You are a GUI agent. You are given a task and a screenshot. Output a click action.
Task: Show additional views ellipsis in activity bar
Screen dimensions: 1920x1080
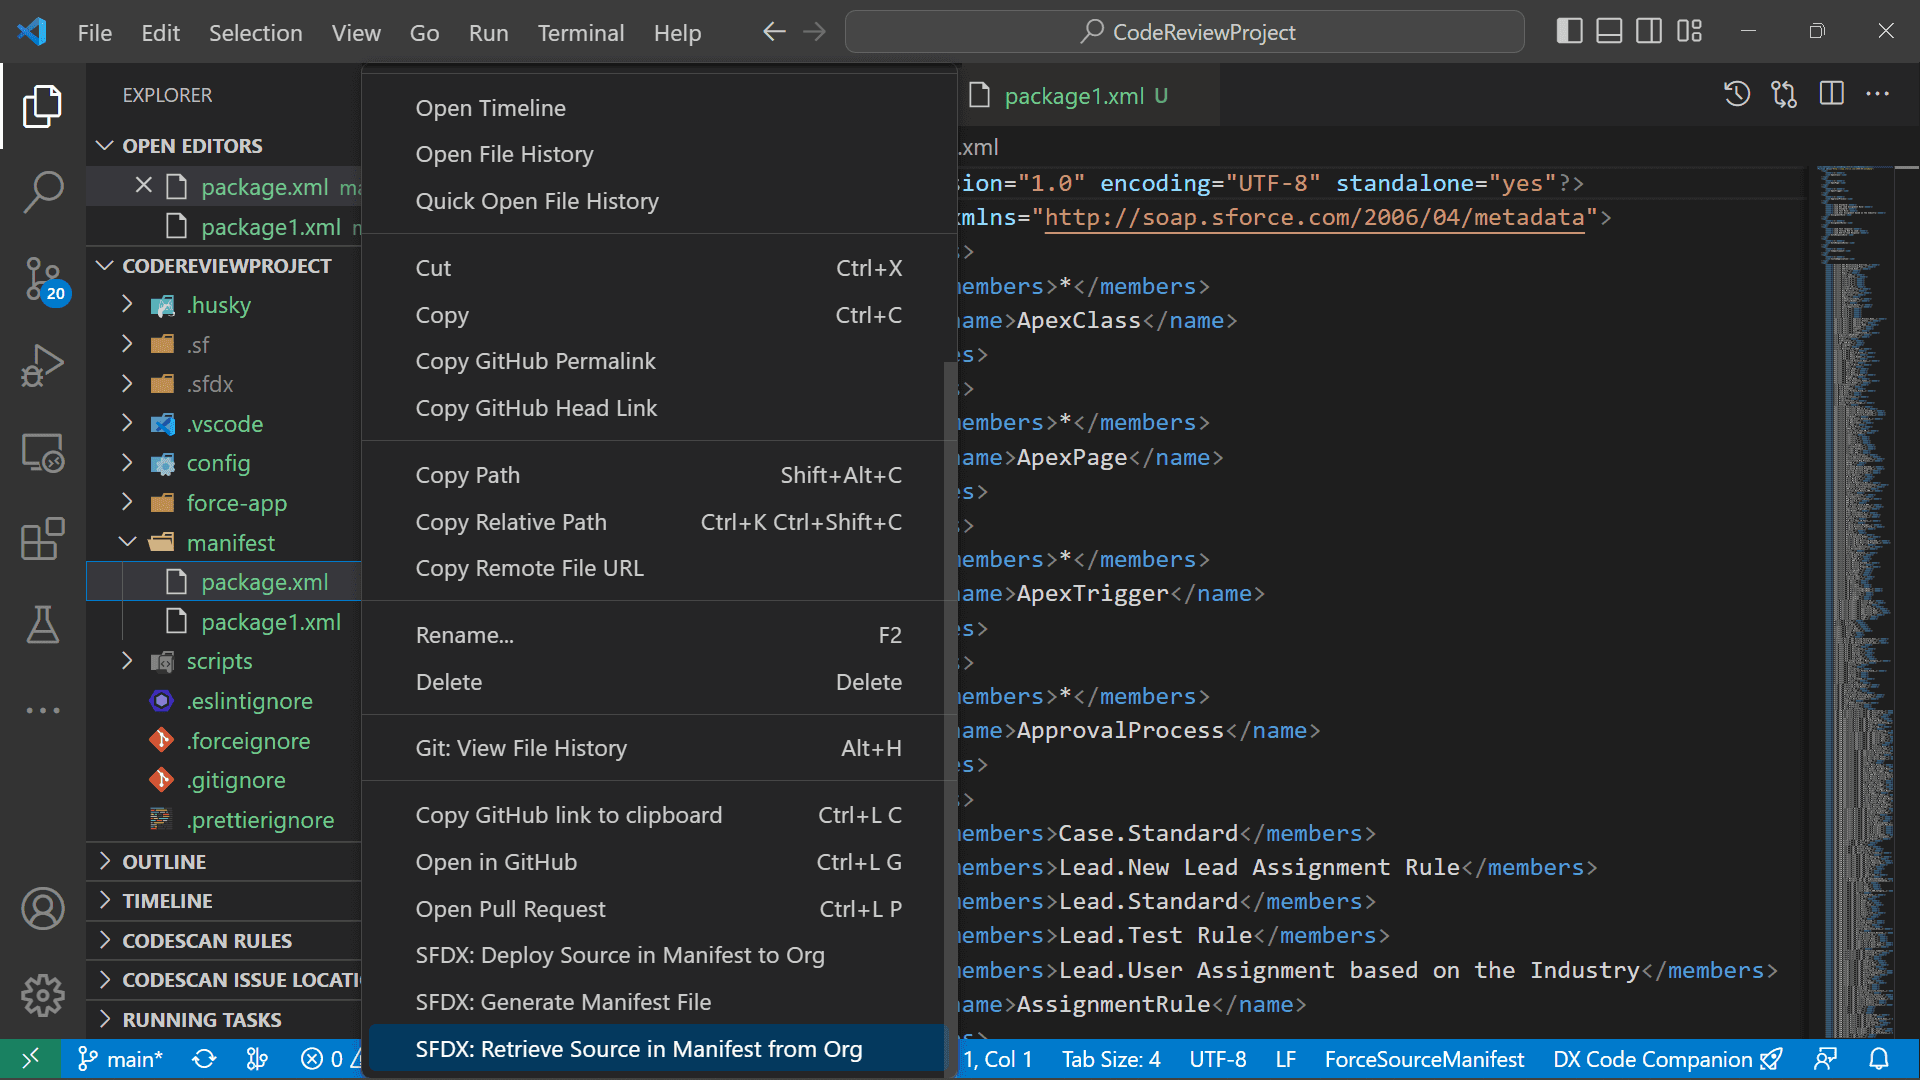point(42,710)
